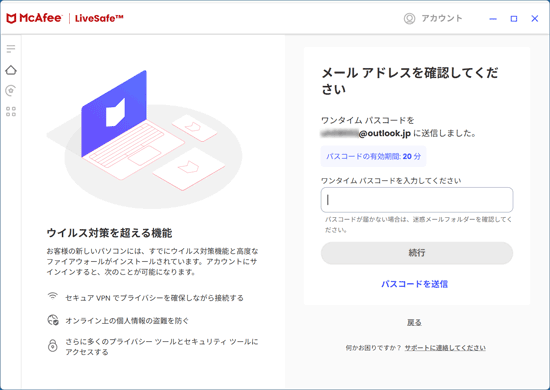Image resolution: width=550 pixels, height=390 pixels.
Task: Click the パスコードを送信 resend link
Action: point(415,284)
